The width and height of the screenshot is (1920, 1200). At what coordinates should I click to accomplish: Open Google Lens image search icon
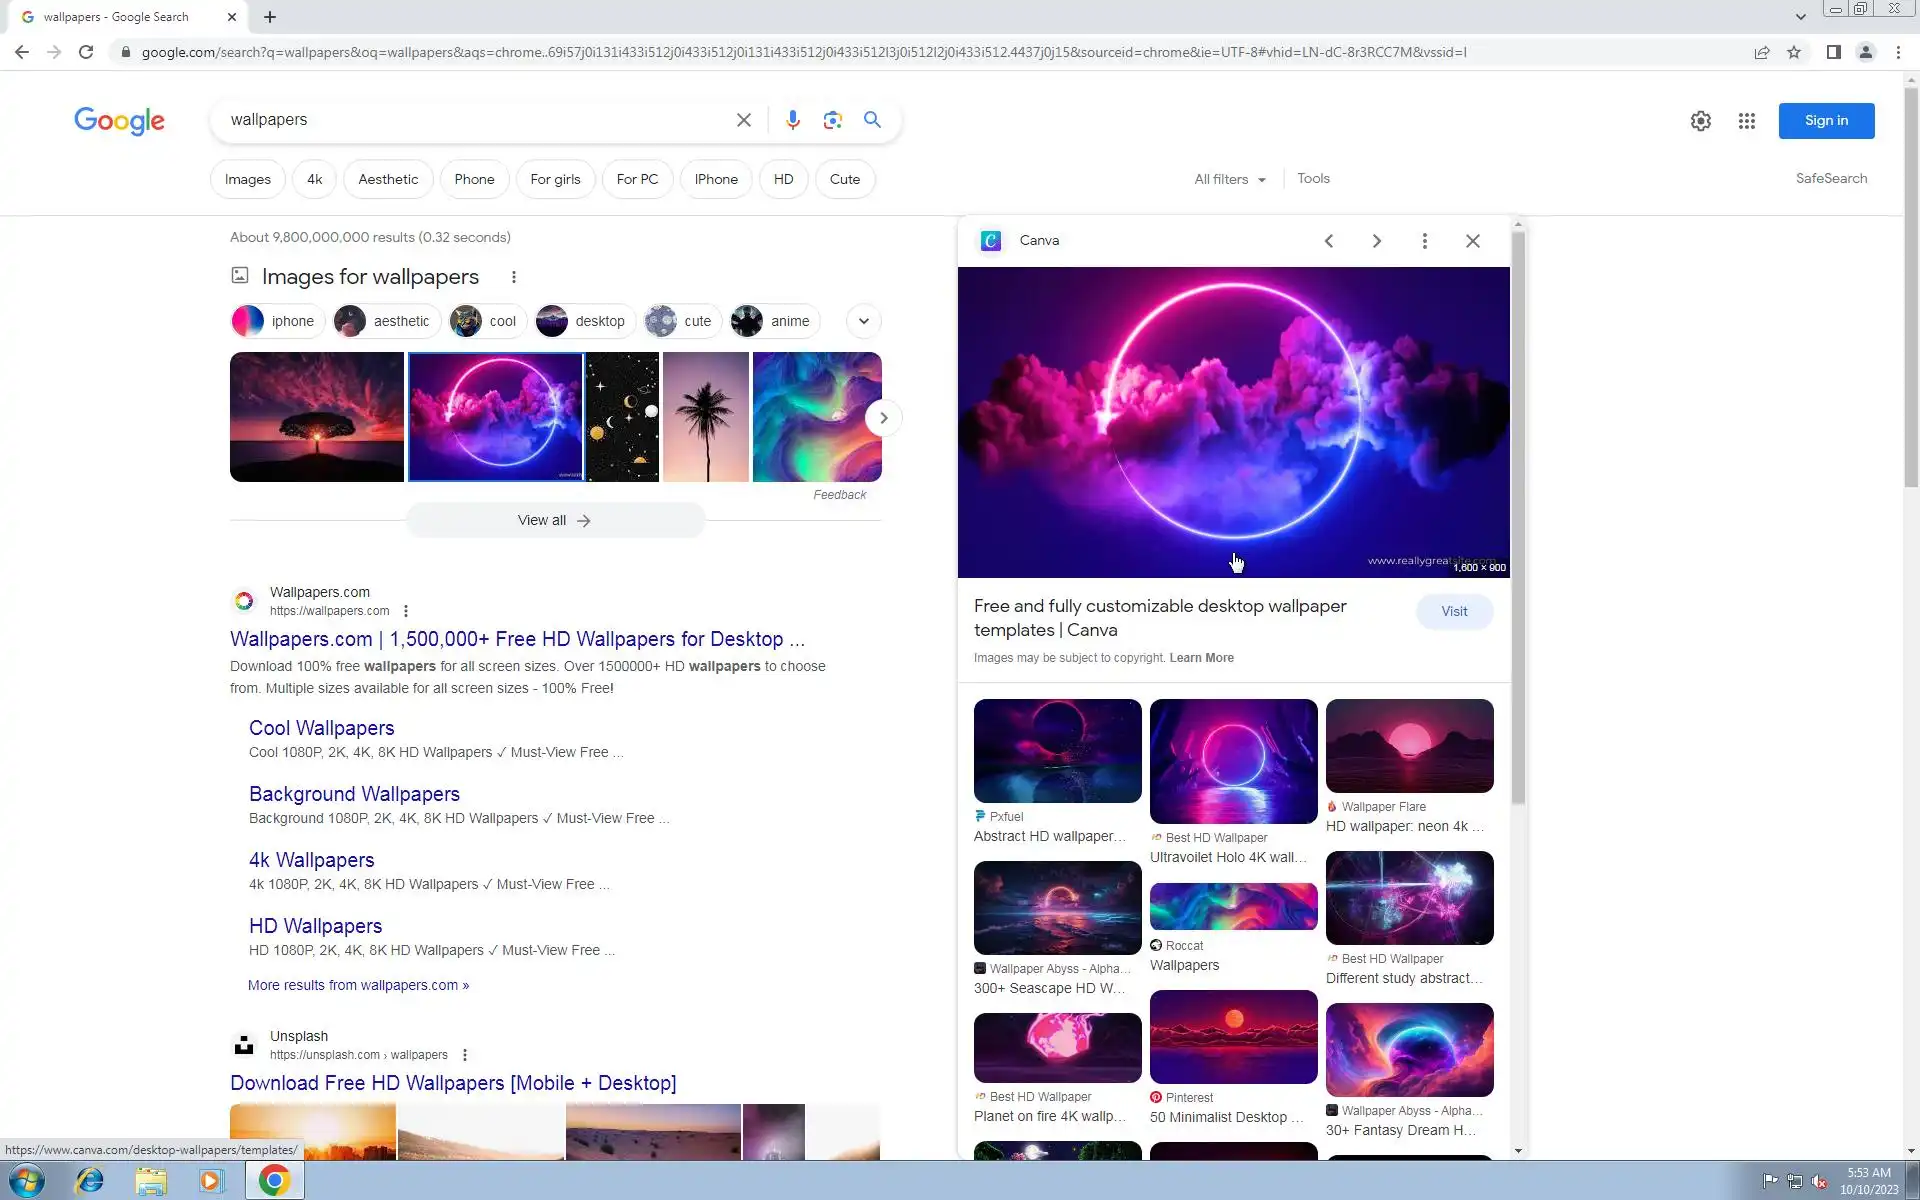point(832,120)
